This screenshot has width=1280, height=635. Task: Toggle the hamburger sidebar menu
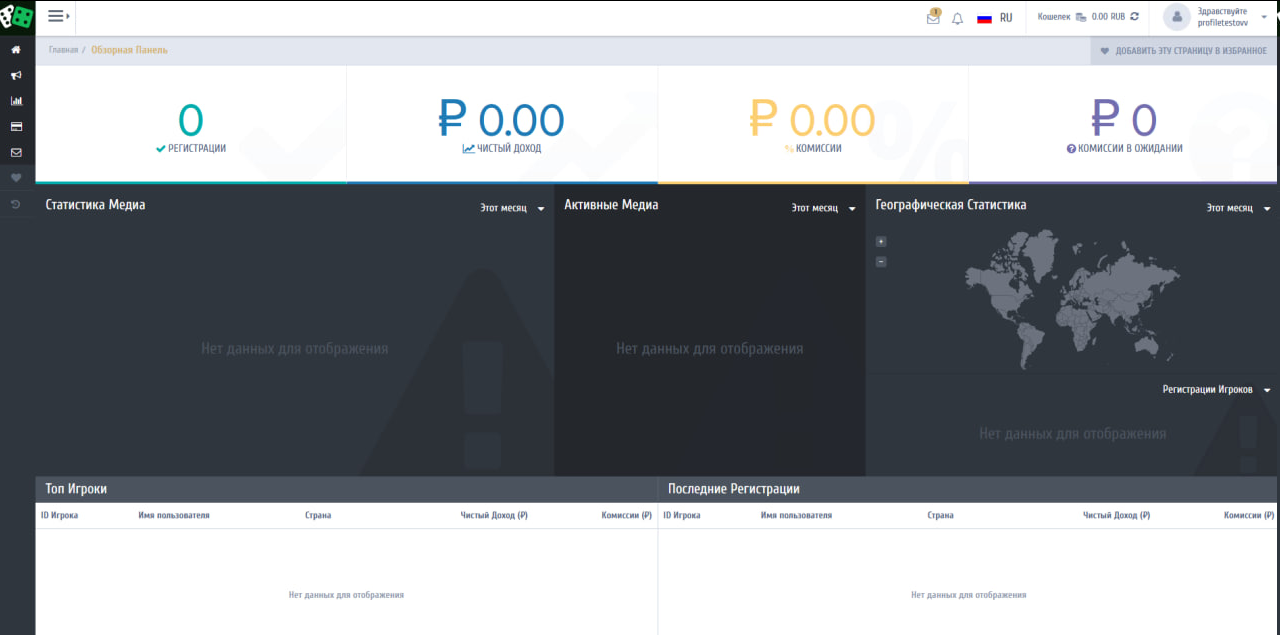tap(57, 16)
